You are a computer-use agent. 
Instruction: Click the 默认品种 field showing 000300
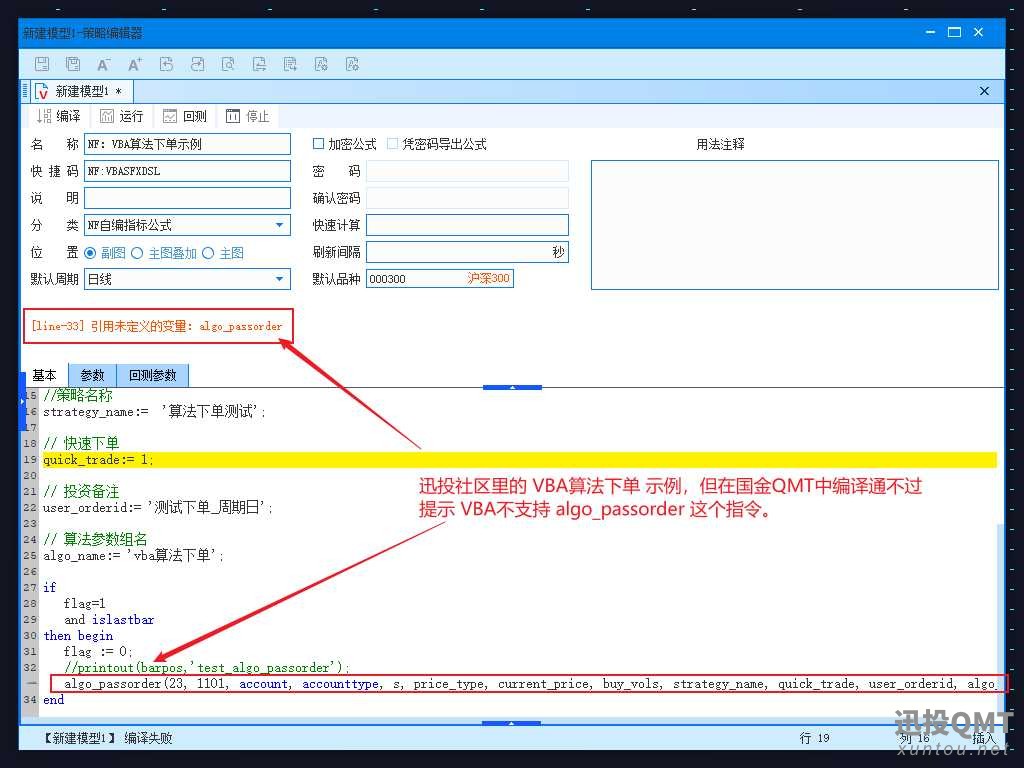440,279
